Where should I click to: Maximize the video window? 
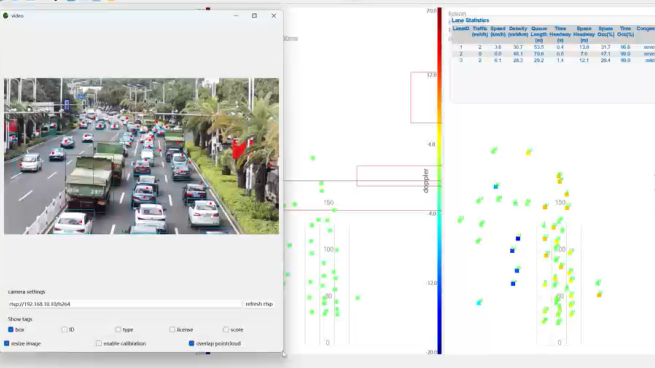254,15
